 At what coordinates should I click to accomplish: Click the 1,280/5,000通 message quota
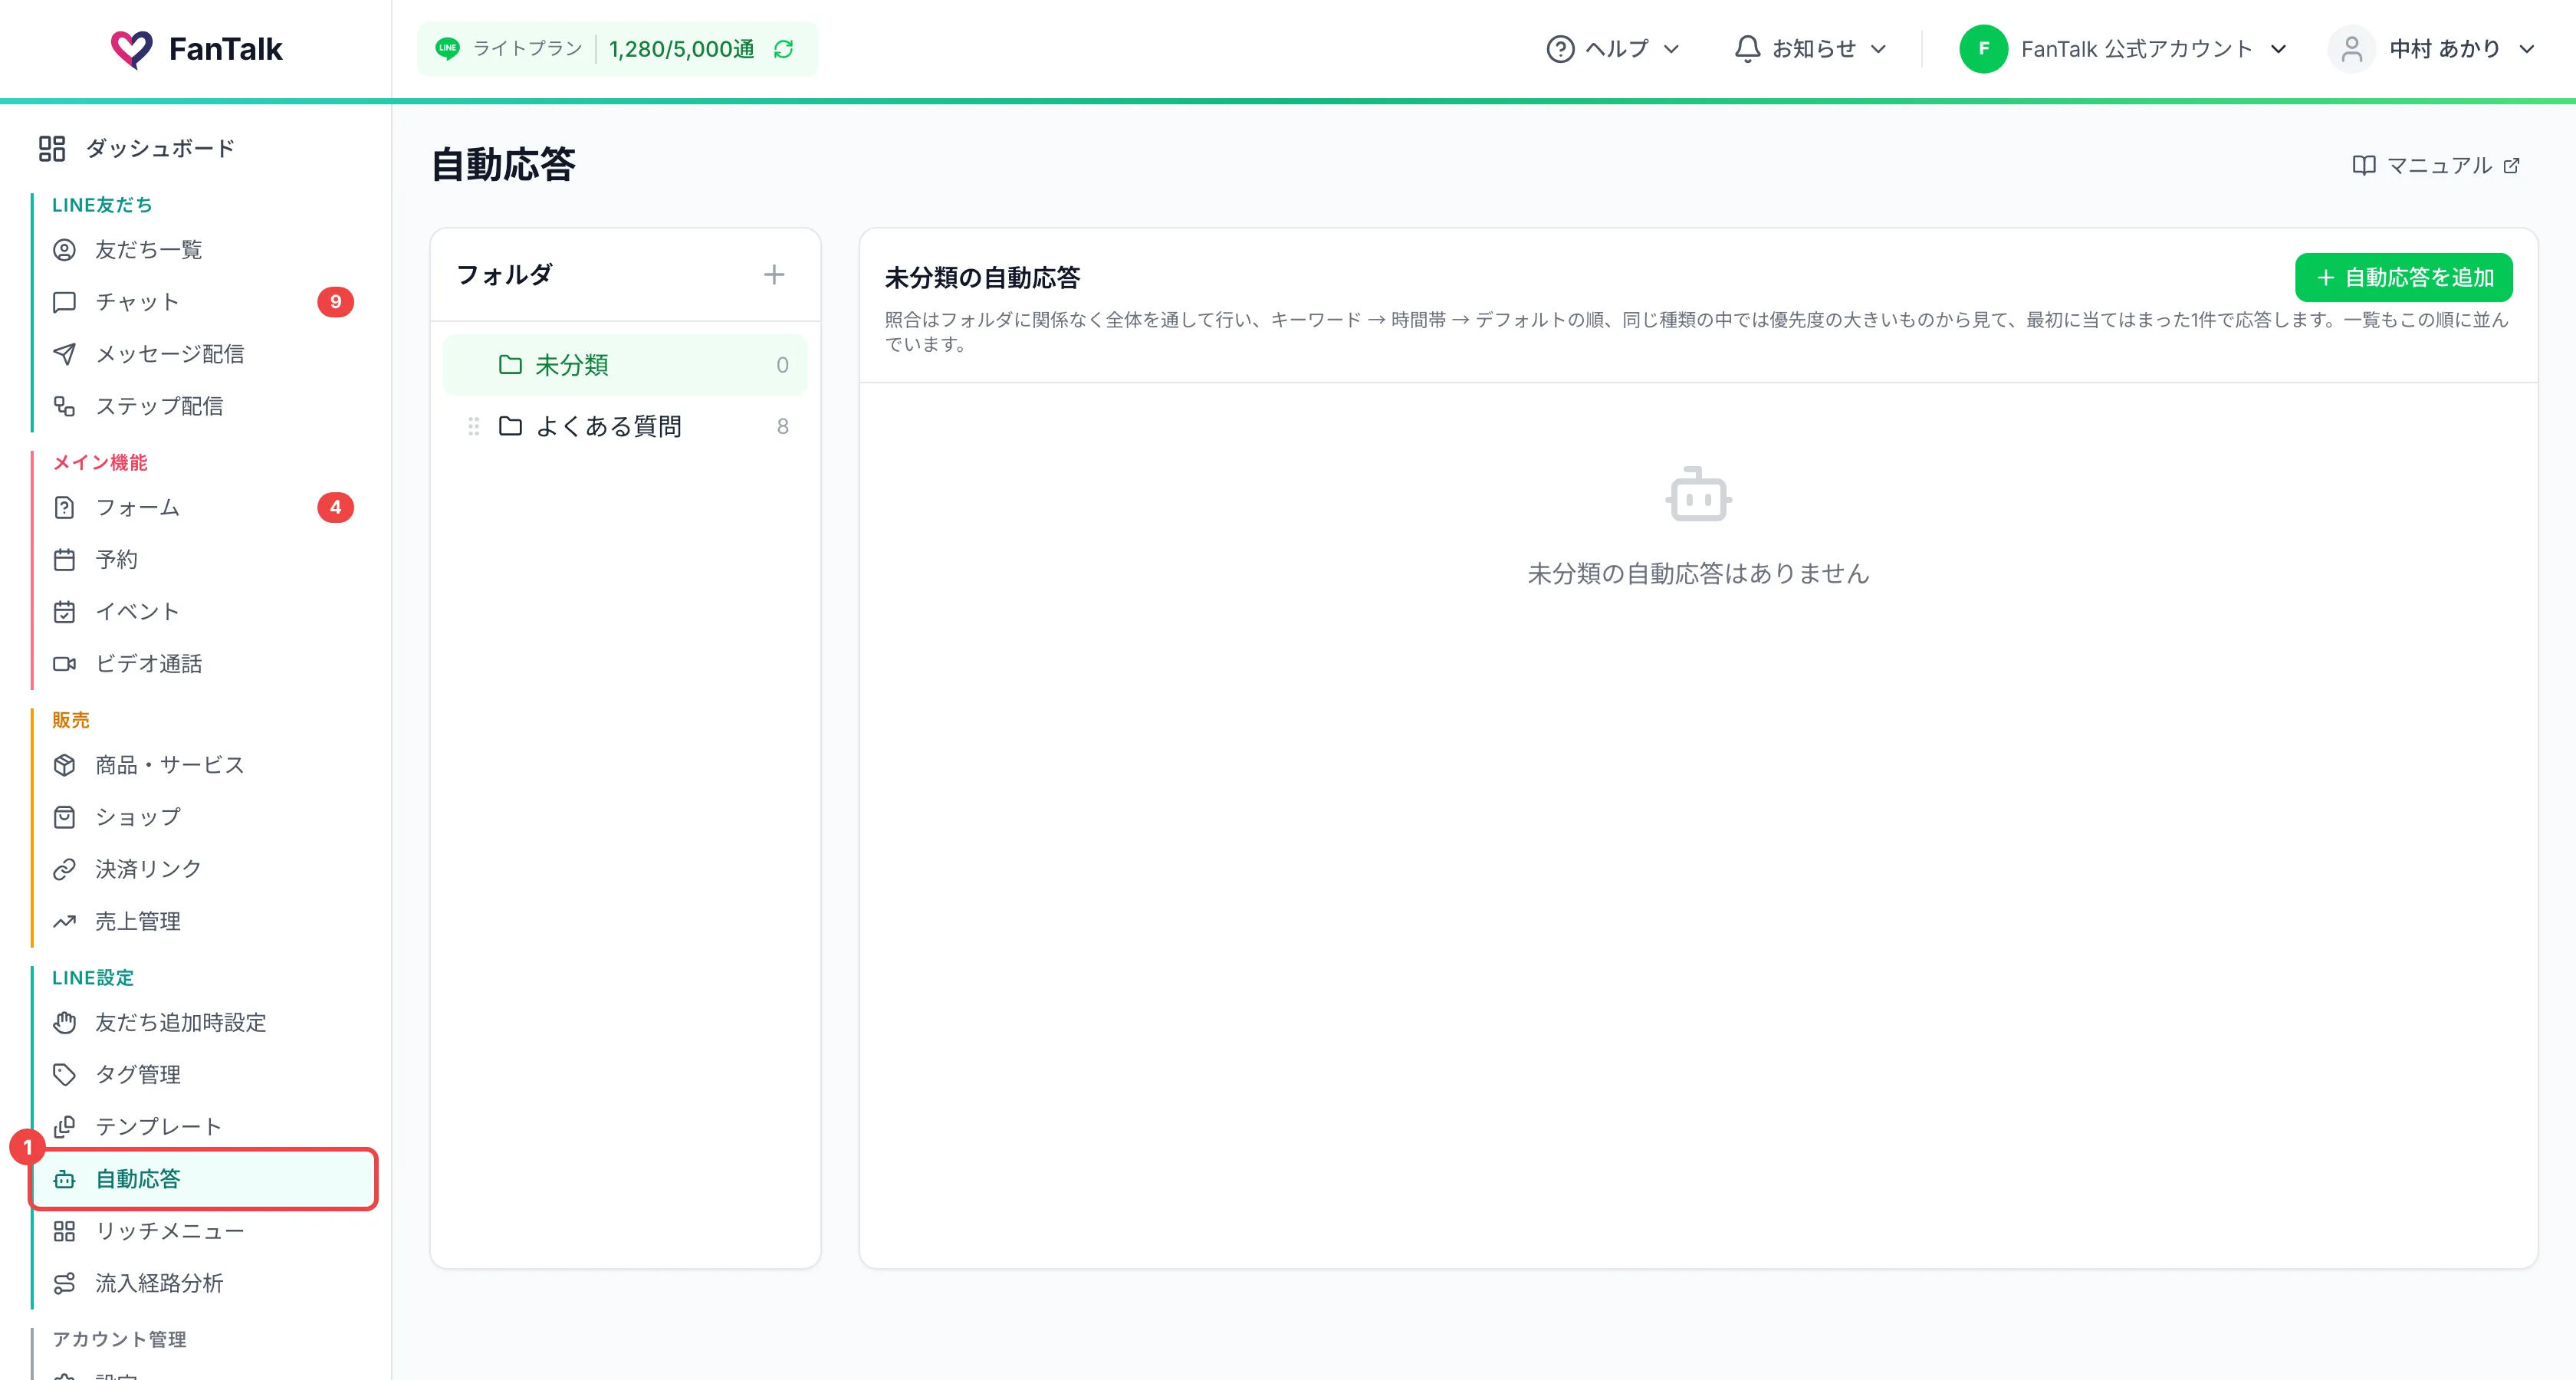(x=681, y=49)
